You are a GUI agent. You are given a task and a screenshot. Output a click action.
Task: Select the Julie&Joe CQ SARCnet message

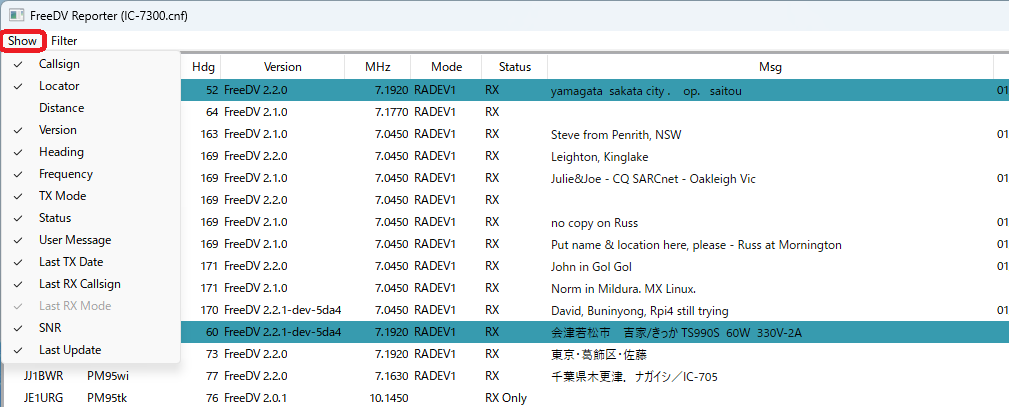(x=653, y=178)
